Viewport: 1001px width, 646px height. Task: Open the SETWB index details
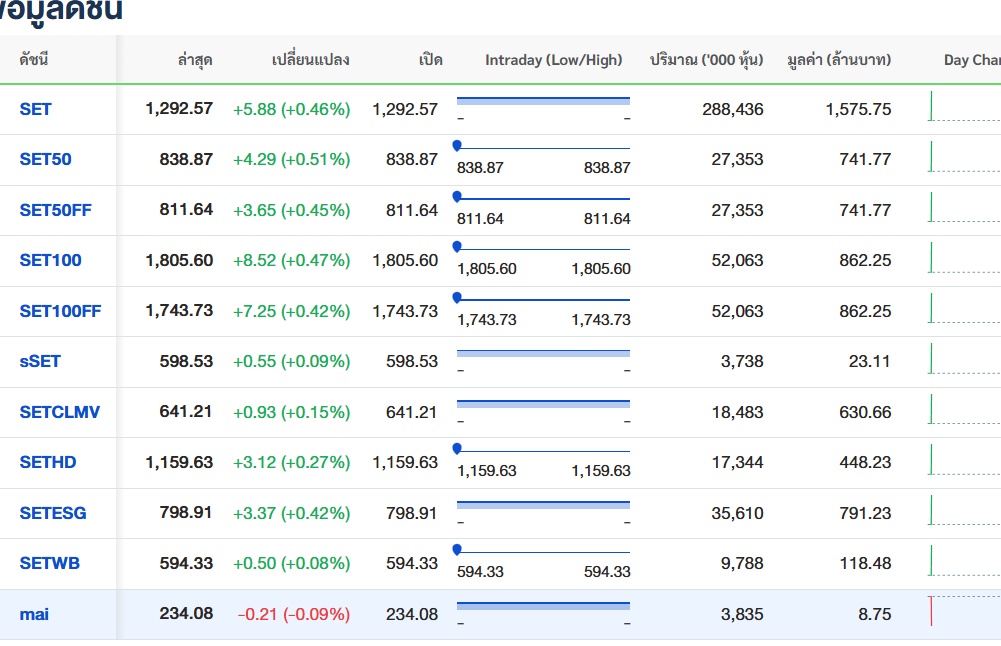pos(49,563)
